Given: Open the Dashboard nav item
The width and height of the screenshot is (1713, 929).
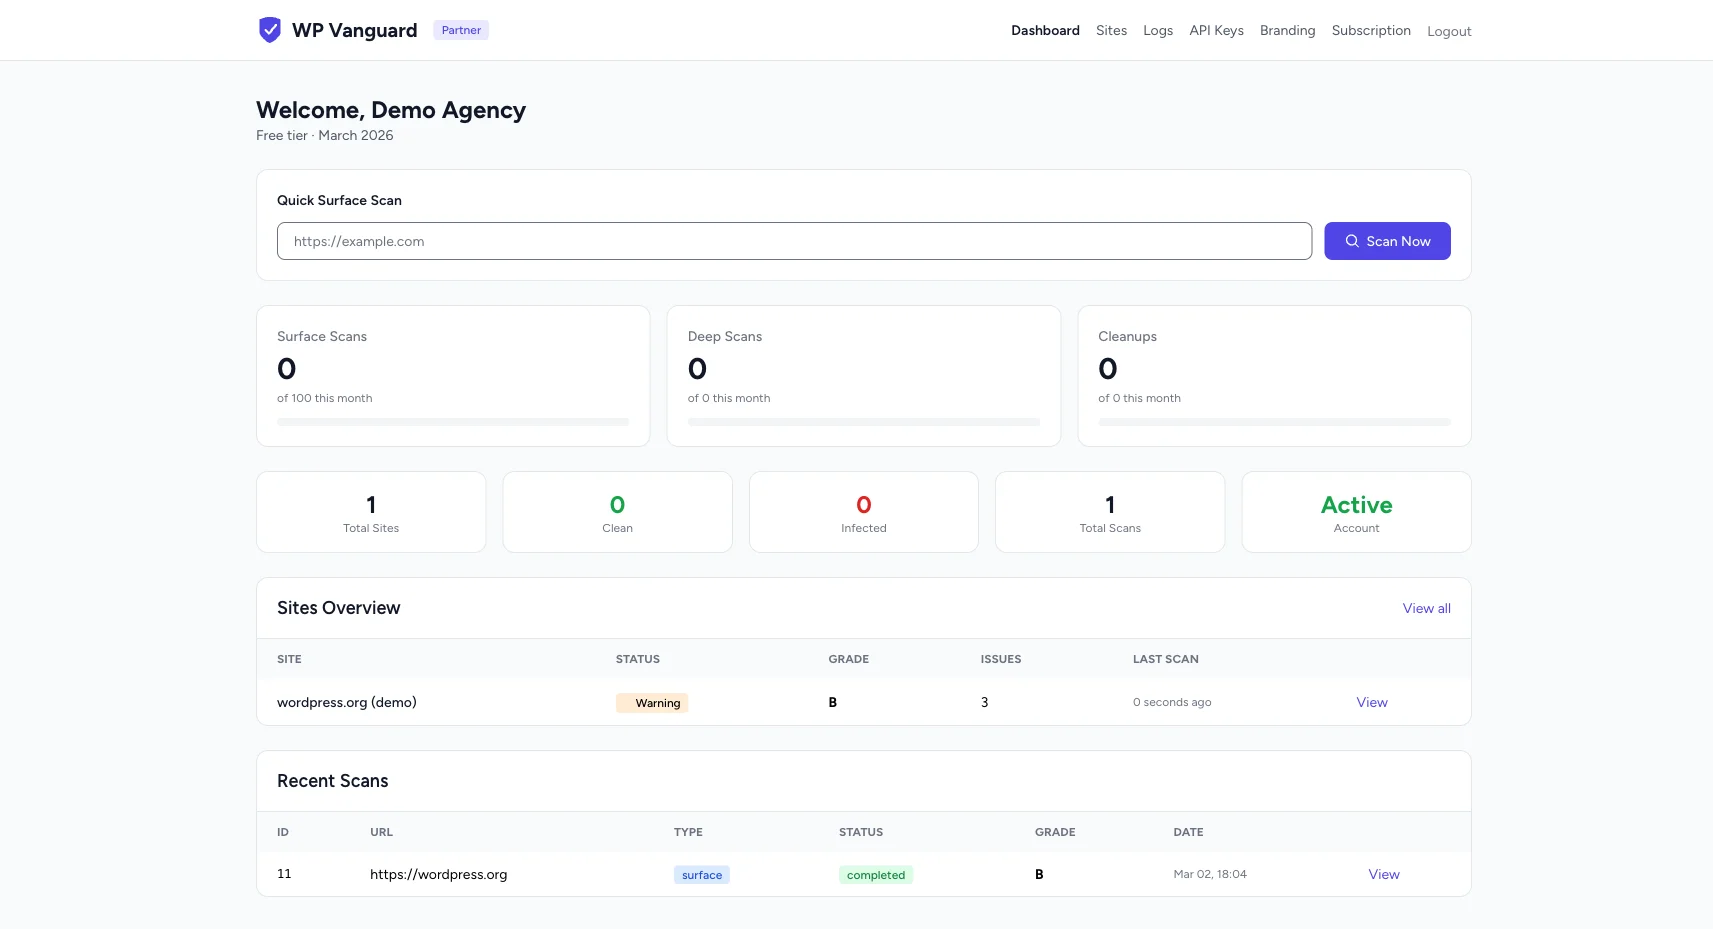Looking at the screenshot, I should pos(1045,30).
